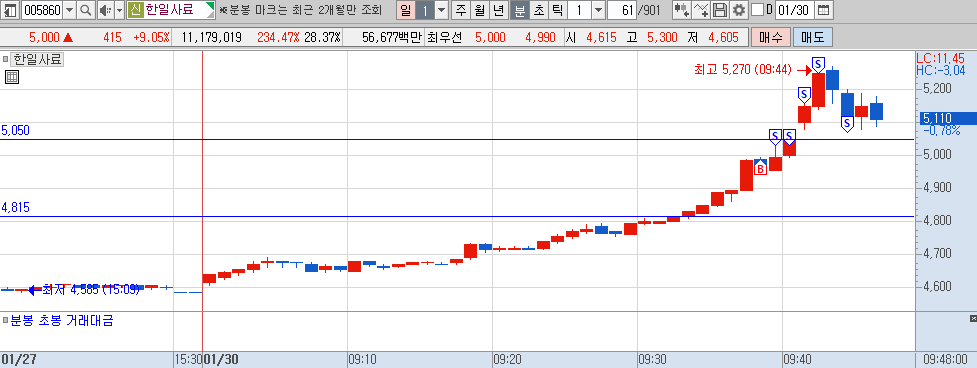The image size is (977, 368).
Task: Click the 최고 5,270 (09:44) high label
Action: tap(744, 70)
